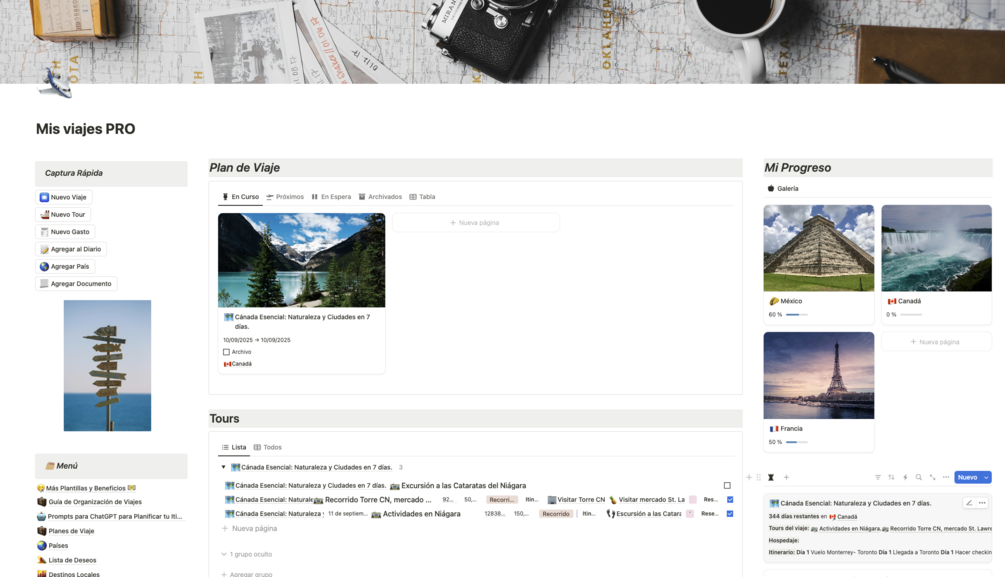Image resolution: width=1005 pixels, height=577 pixels.
Task: Select the Lista tab in Tours
Action: pos(234,447)
